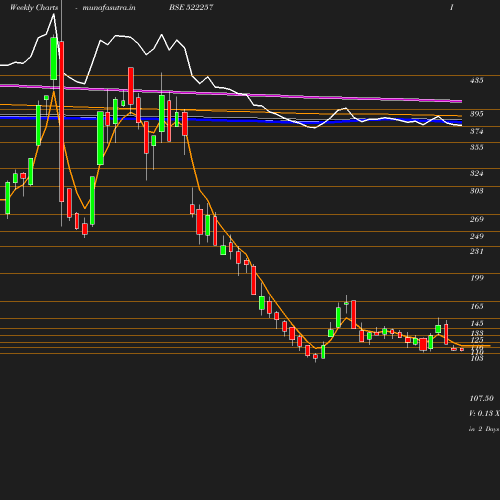Click the 'Weekly Charts' title text
500x500 pixels.
34,7
